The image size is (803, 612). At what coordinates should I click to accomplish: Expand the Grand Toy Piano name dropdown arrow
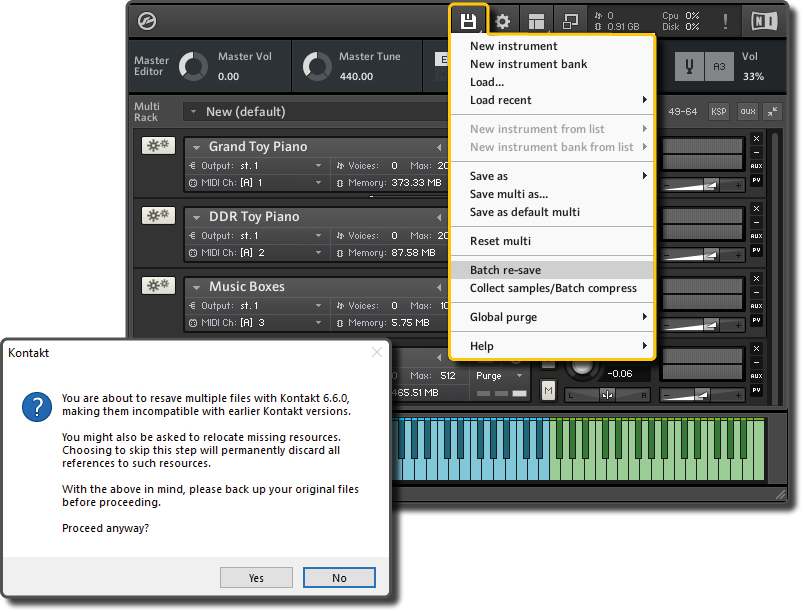tap(196, 147)
